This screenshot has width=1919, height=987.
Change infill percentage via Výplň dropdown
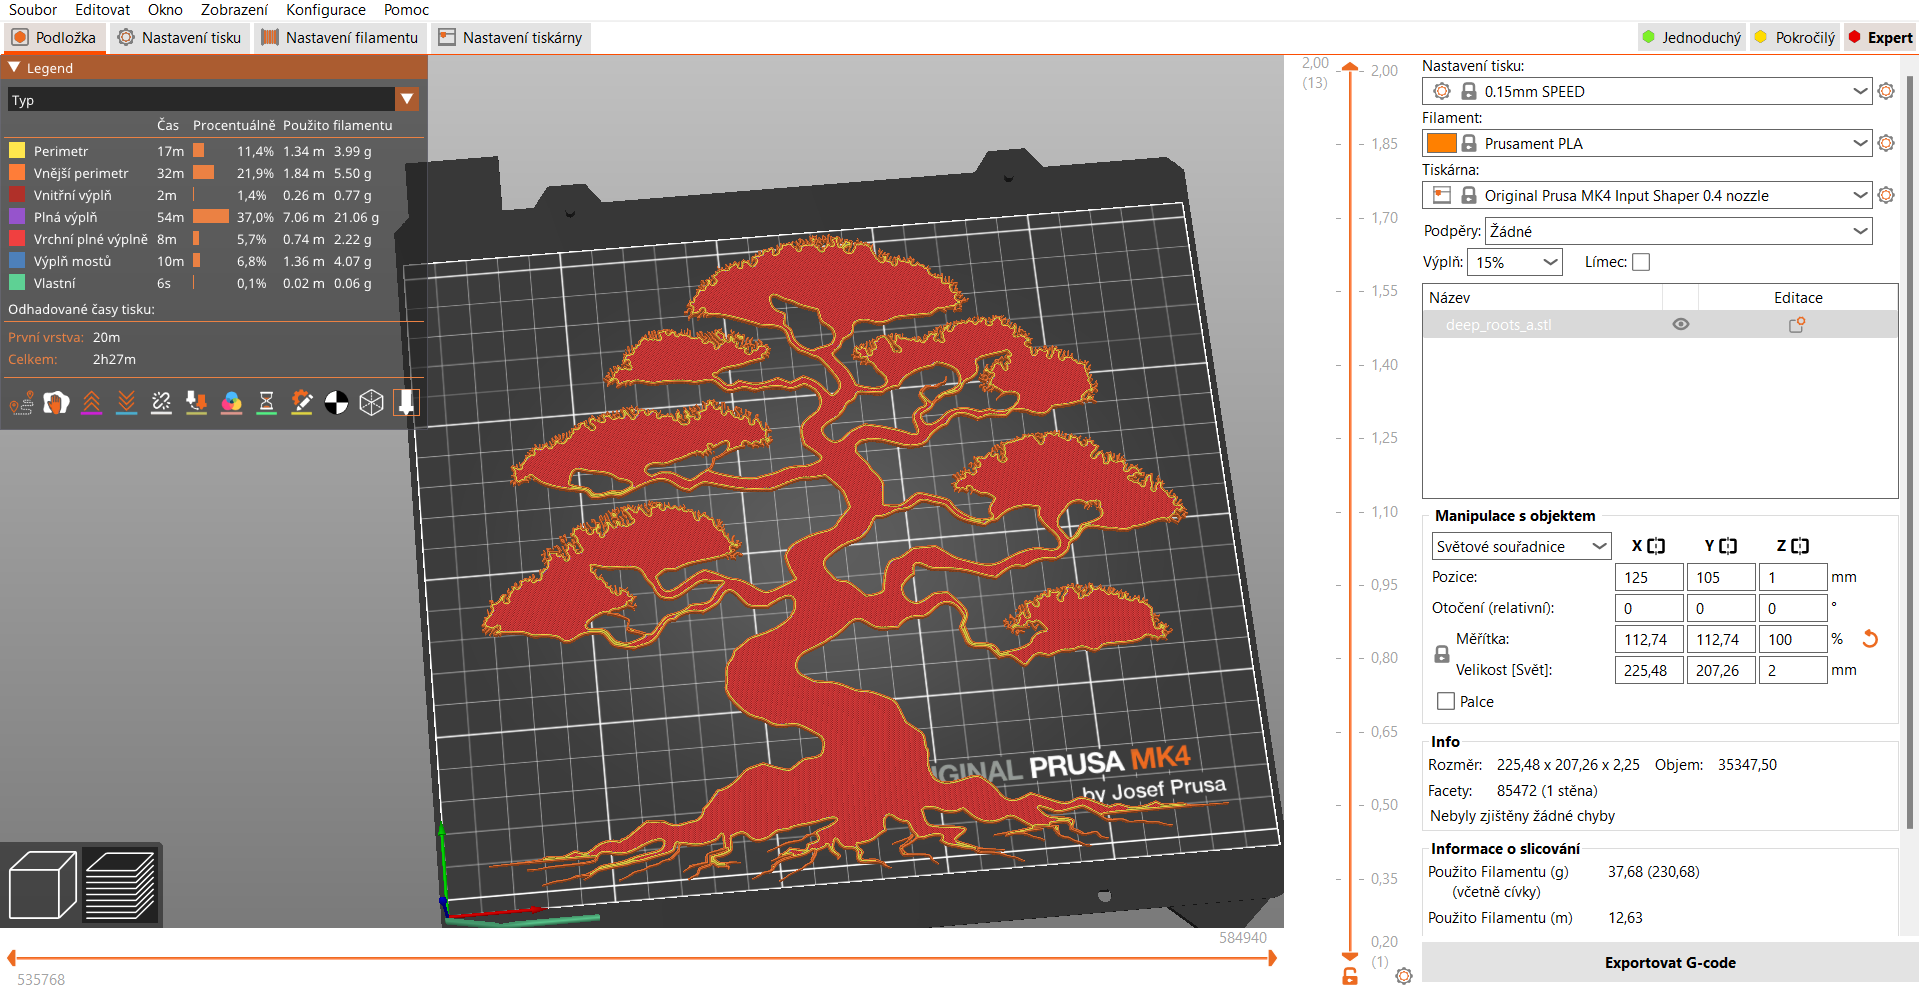1514,261
